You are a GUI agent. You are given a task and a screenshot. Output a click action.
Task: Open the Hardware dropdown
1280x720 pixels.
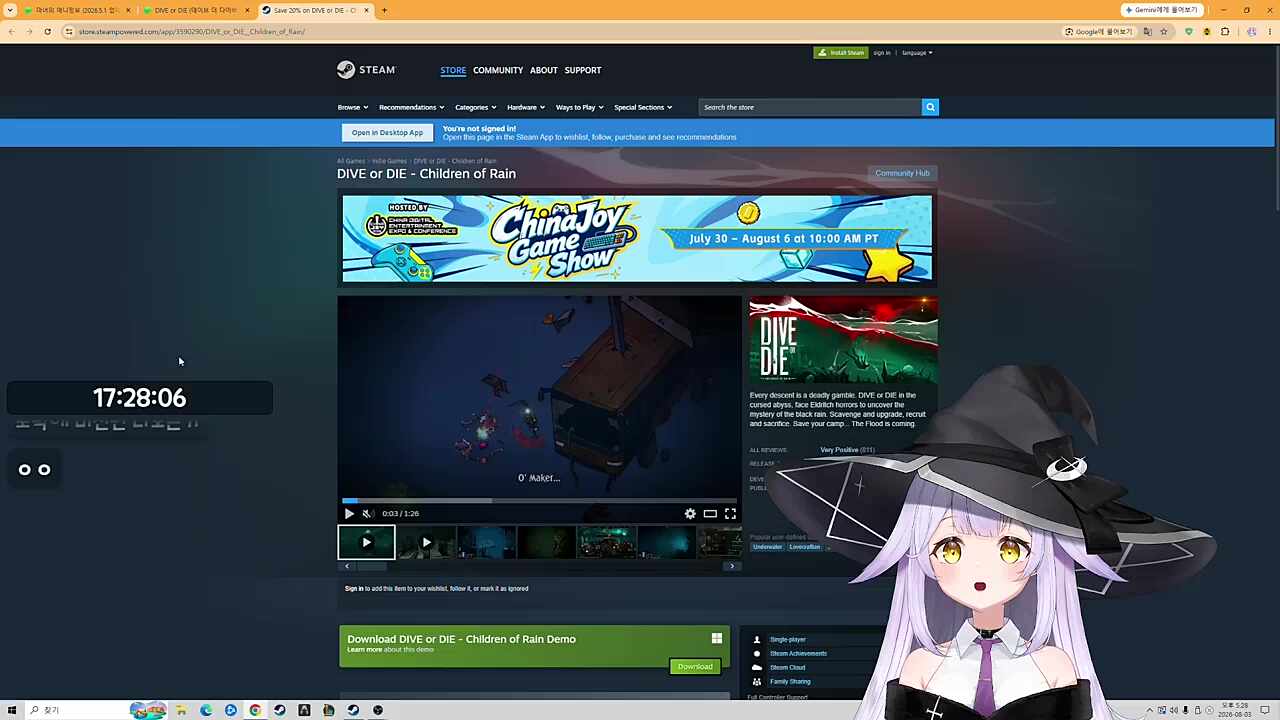[x=526, y=107]
